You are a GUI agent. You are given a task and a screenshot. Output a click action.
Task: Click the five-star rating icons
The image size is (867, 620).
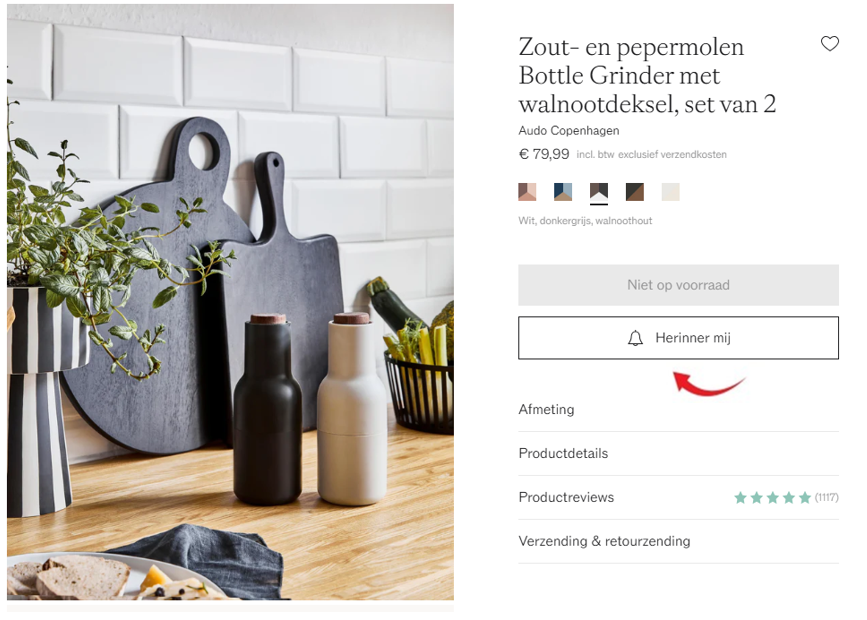pyautogui.click(x=772, y=498)
